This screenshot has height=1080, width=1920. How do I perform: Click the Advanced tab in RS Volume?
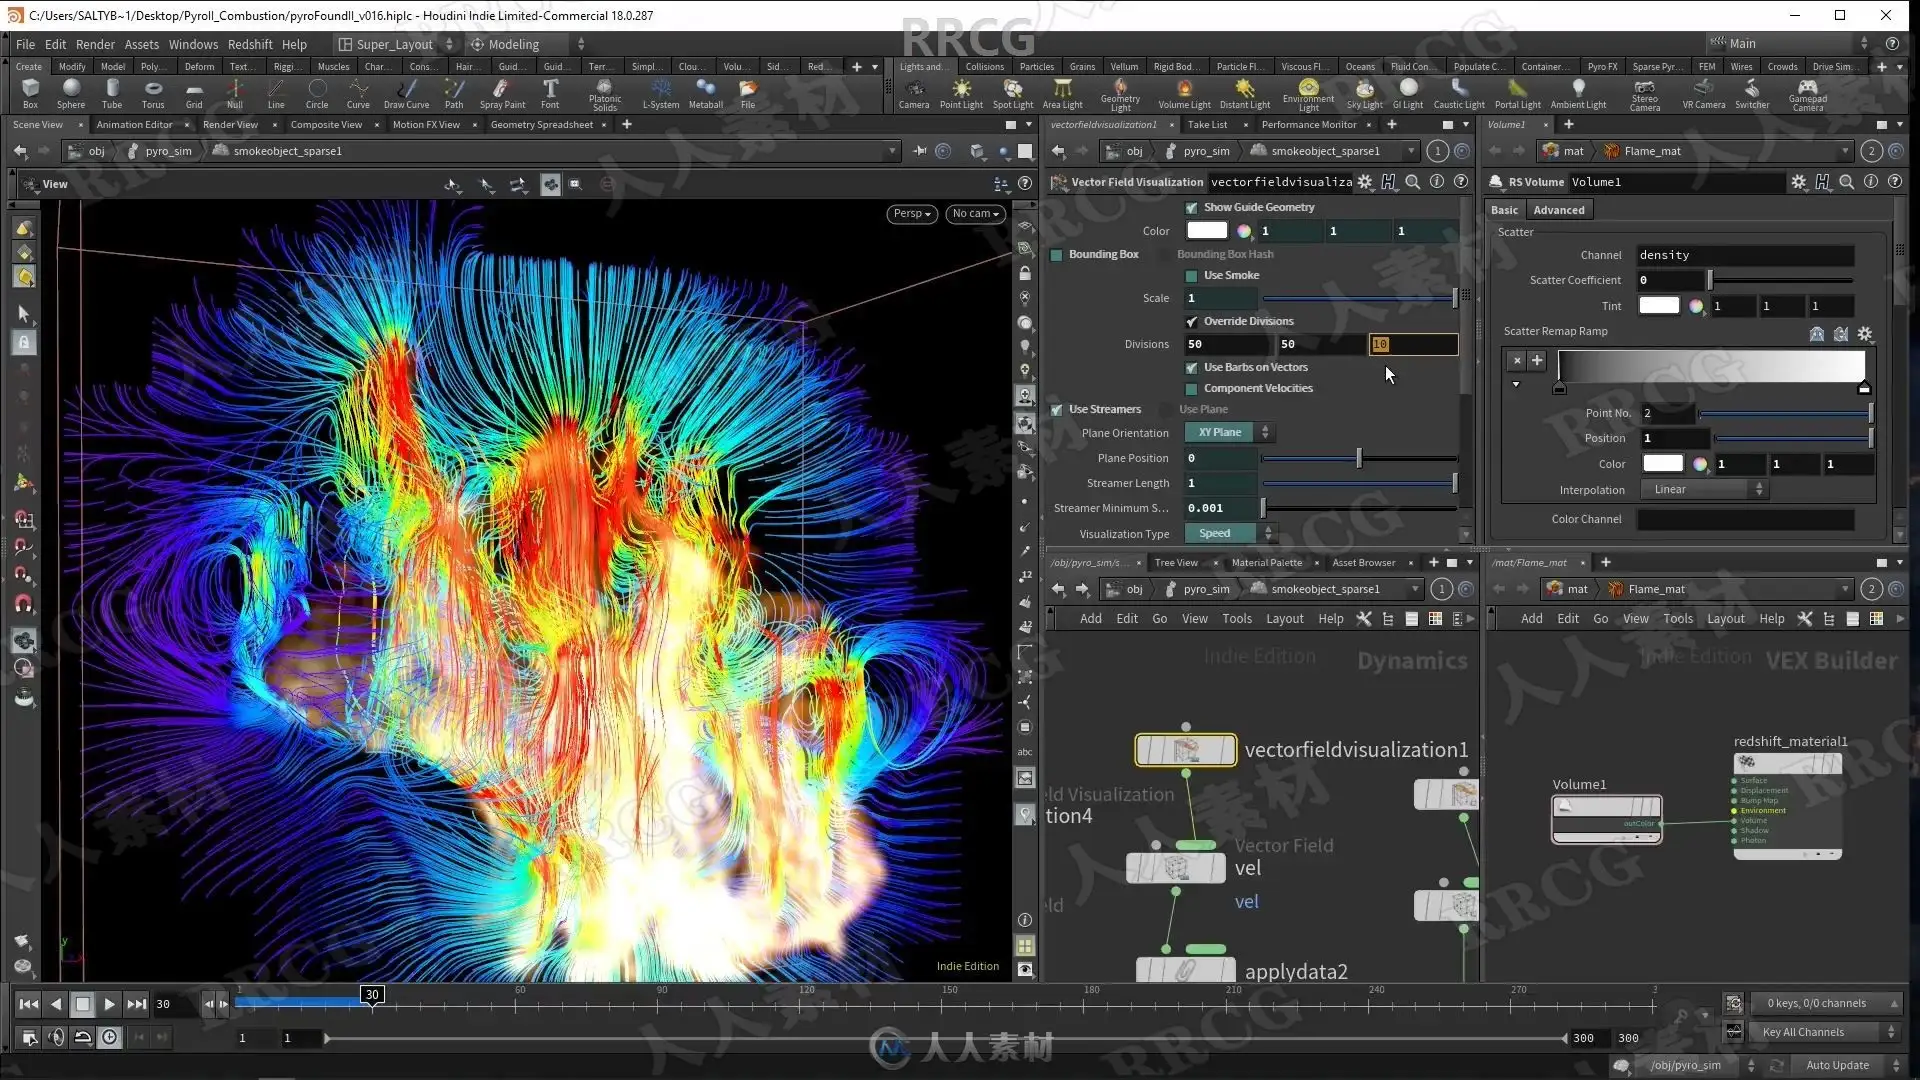[1558, 210]
